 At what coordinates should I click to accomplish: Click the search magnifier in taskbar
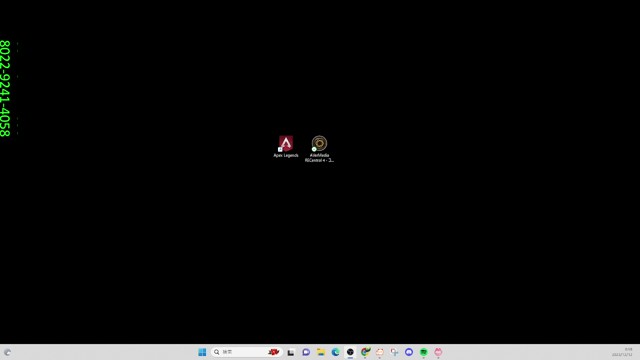[x=217, y=352]
